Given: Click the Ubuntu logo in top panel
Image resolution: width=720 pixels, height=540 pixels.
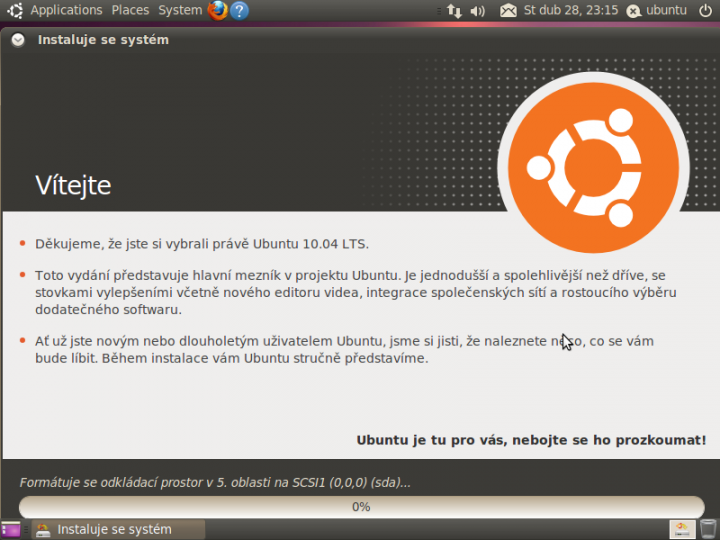Looking at the screenshot, I should (x=15, y=10).
